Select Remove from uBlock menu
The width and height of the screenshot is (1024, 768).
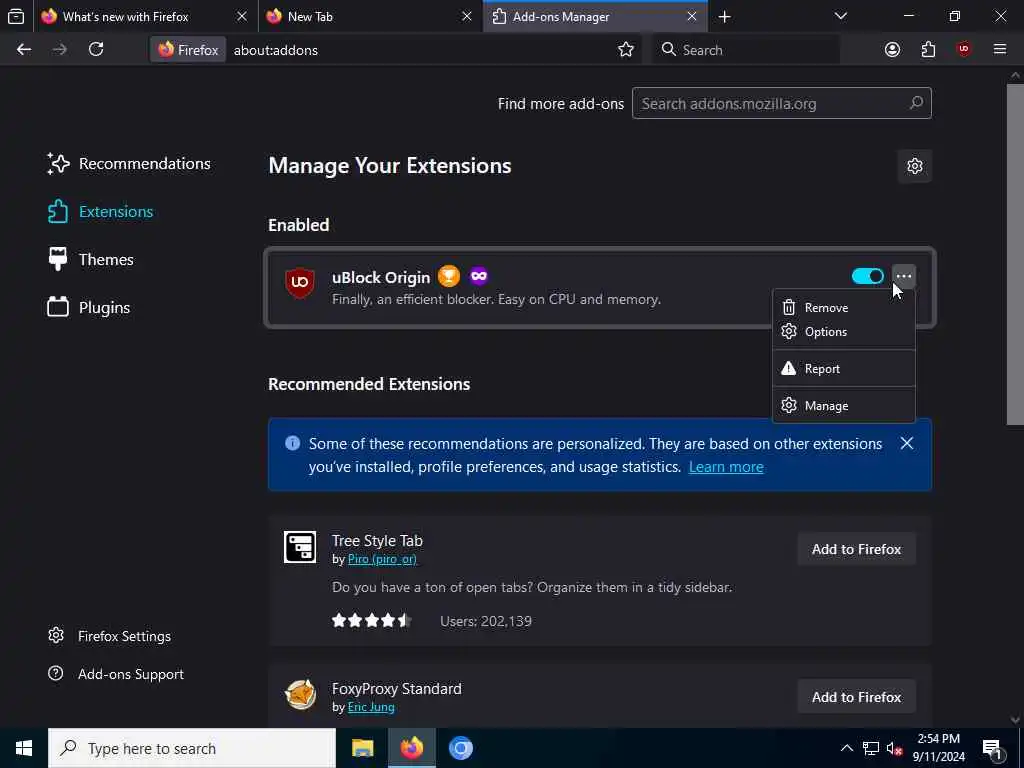coord(843,308)
